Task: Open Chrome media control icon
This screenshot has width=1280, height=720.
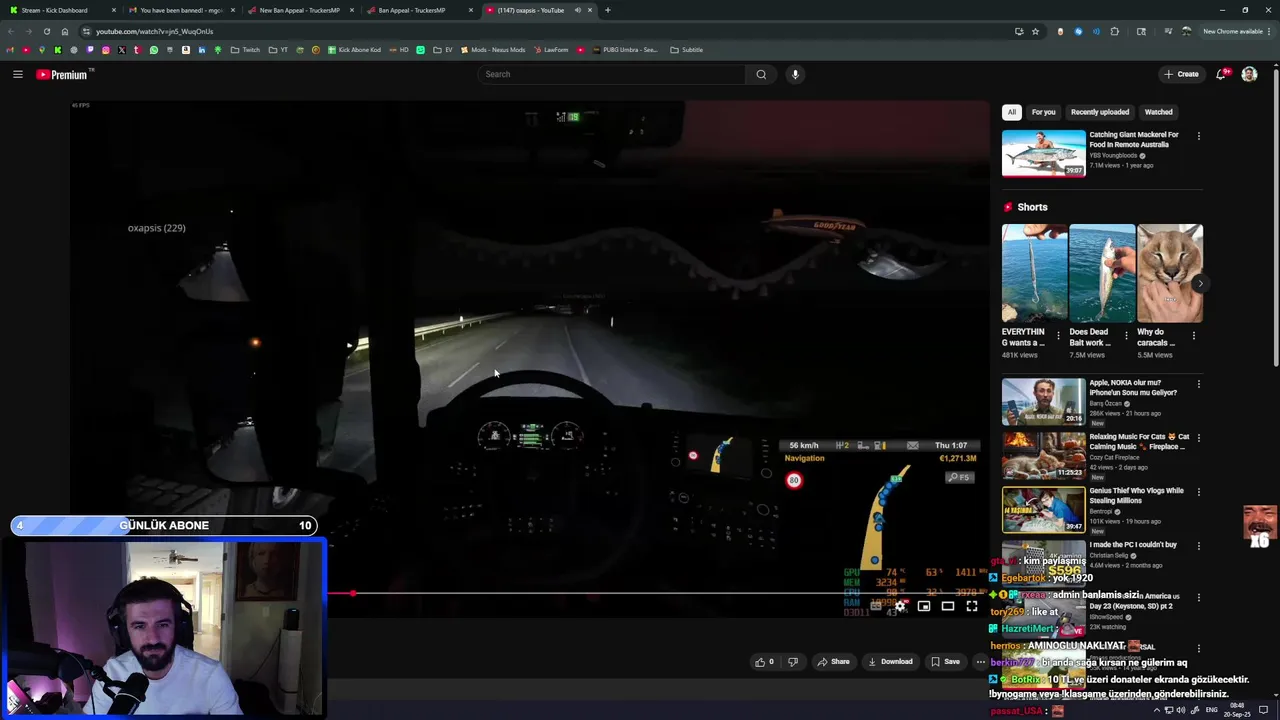Action: click(x=1168, y=31)
